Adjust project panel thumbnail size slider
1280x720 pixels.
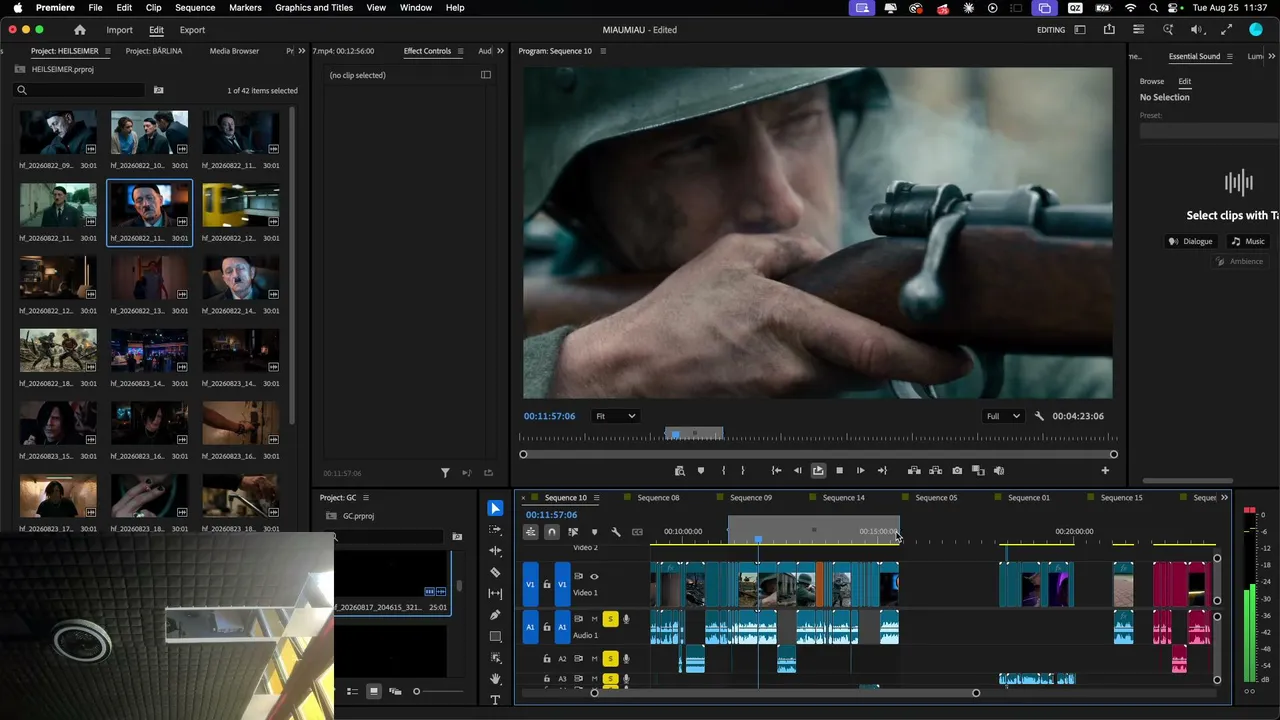pos(440,691)
